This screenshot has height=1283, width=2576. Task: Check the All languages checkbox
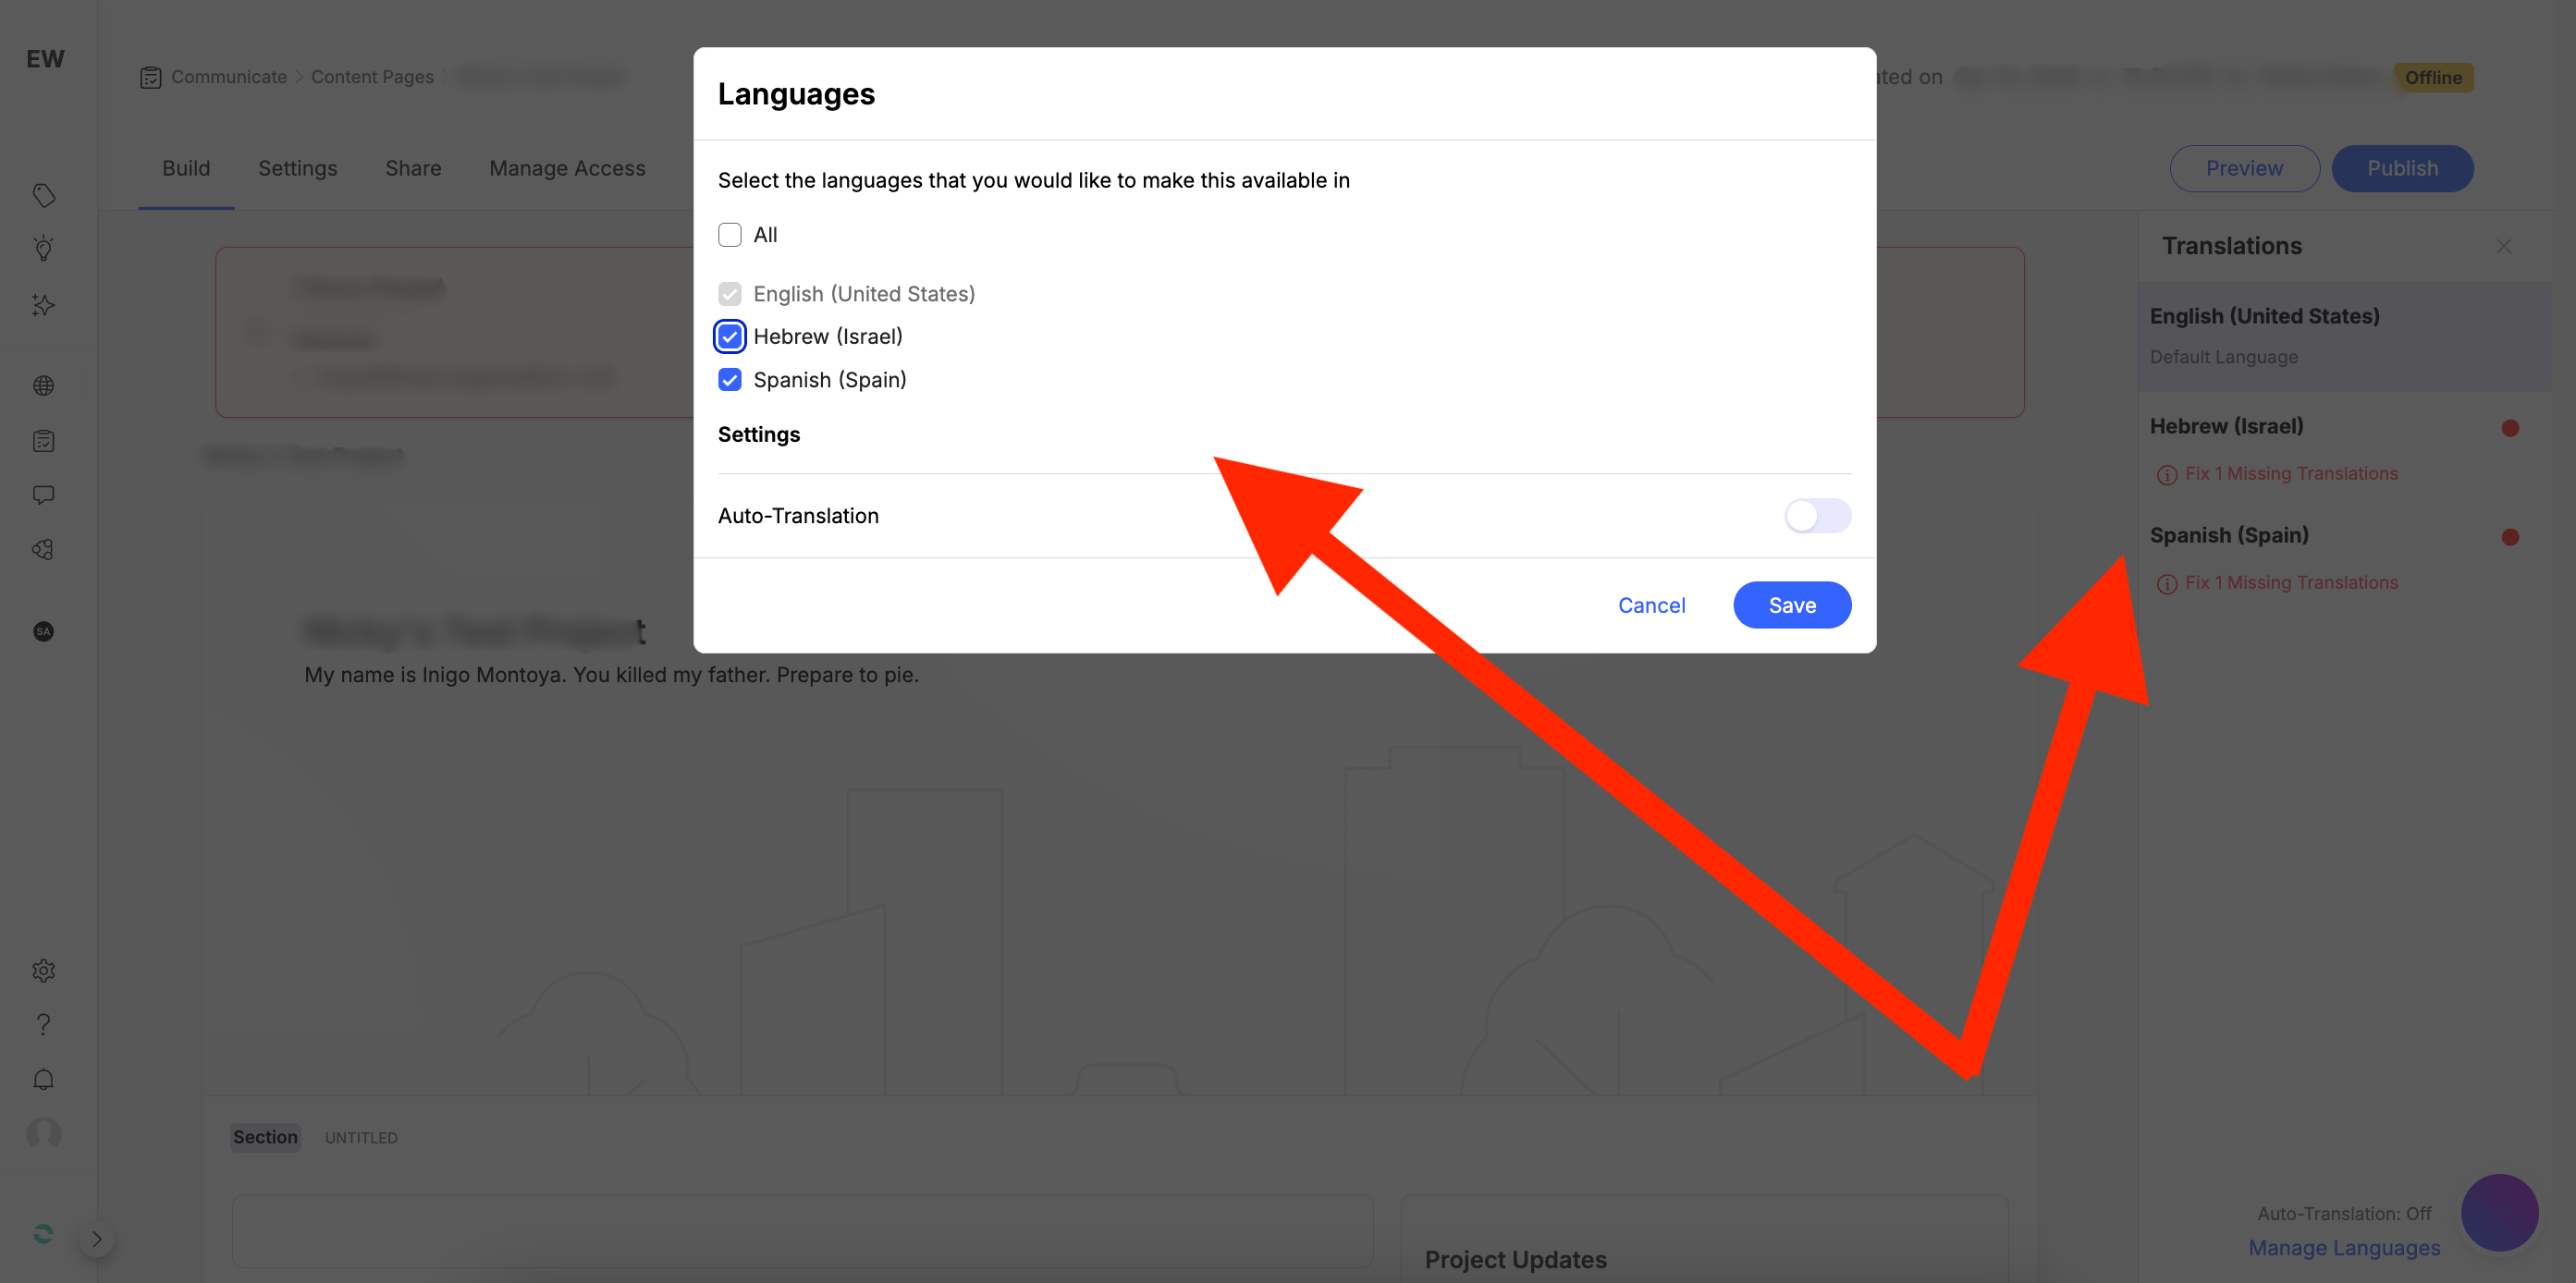[x=730, y=235]
